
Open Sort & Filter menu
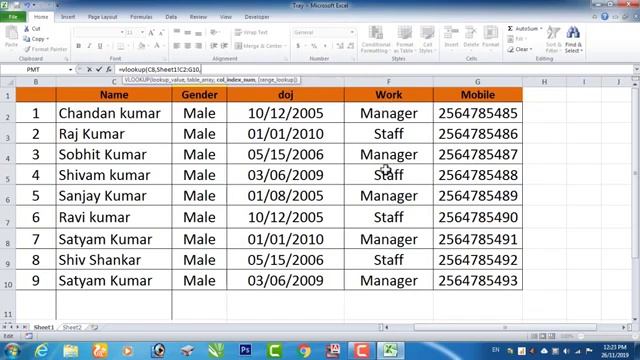[x=553, y=39]
